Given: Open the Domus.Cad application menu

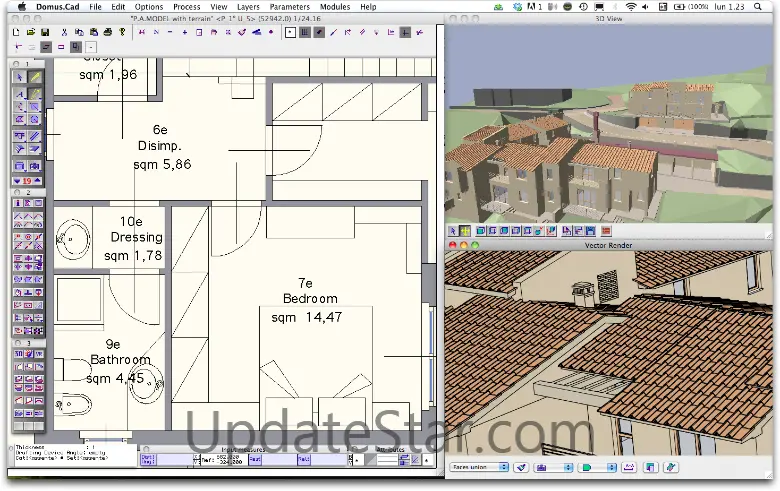Looking at the screenshot, I should 58,6.
